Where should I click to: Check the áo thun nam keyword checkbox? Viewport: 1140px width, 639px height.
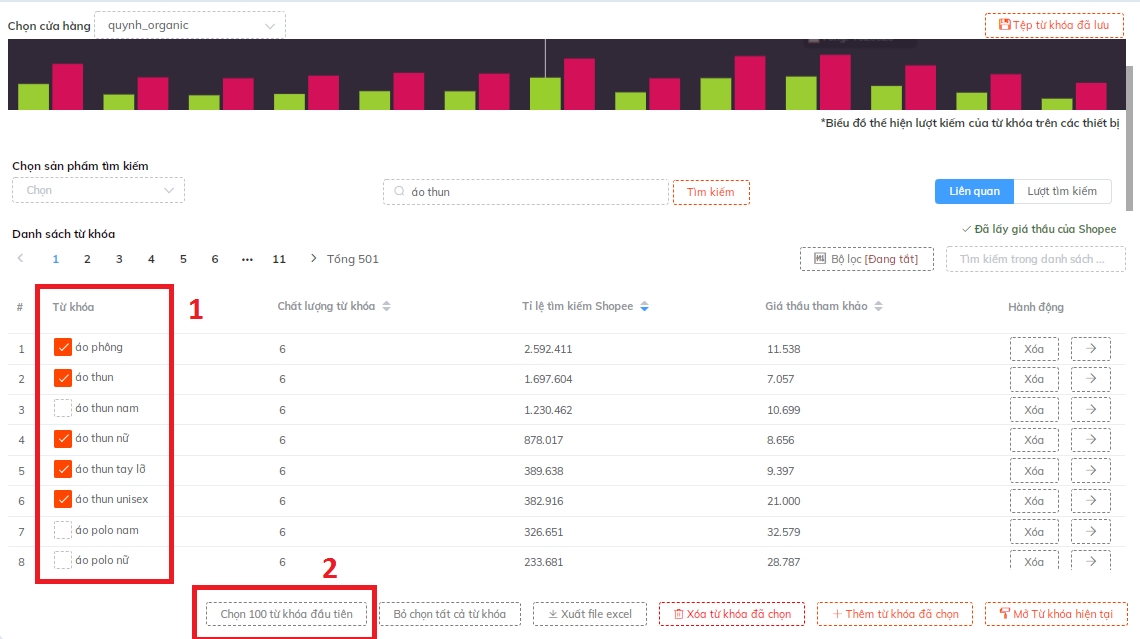pyautogui.click(x=63, y=408)
